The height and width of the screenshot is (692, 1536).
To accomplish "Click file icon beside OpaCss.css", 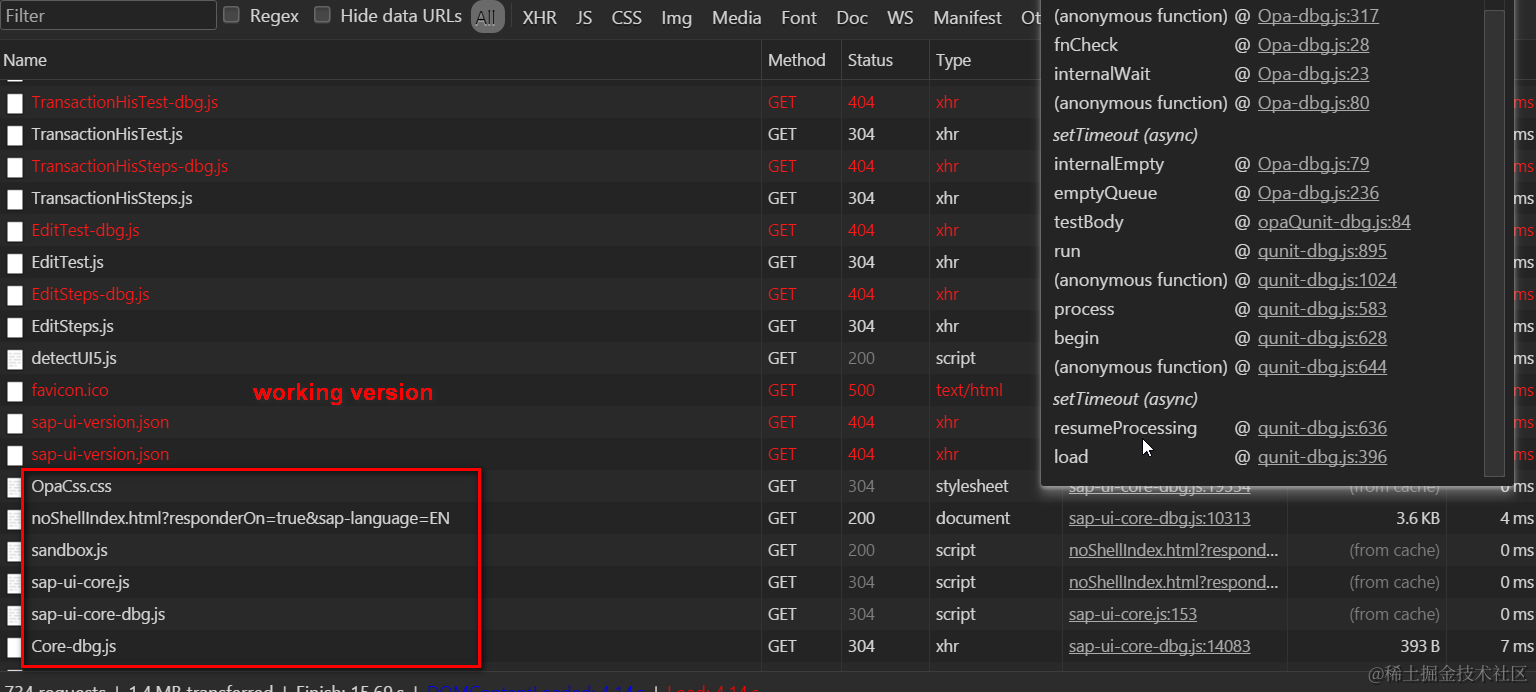I will pyautogui.click(x=15, y=487).
